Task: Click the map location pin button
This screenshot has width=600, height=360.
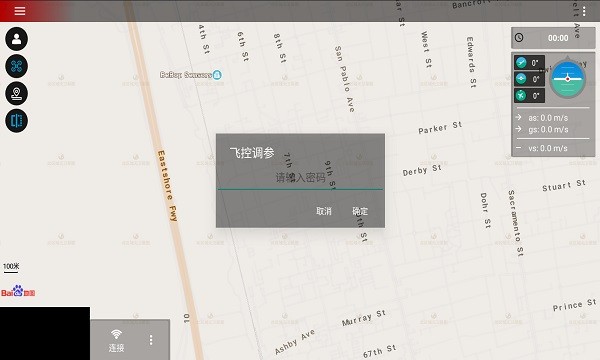Action: tap(16, 93)
